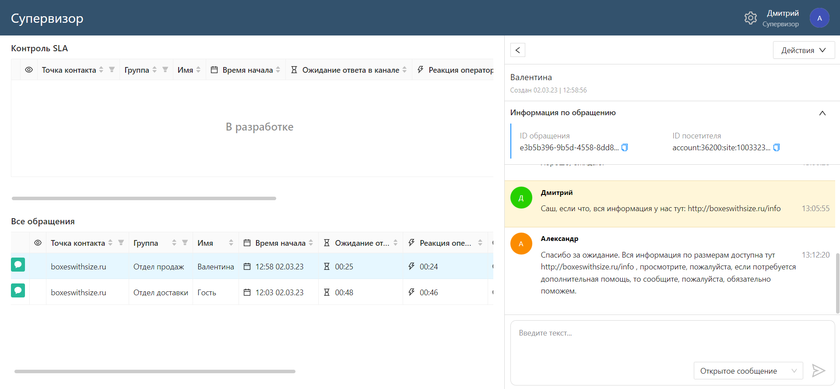Screen dimensions: 840x389
Task: Click calendar icon in Валентина's row
Action: (247, 266)
